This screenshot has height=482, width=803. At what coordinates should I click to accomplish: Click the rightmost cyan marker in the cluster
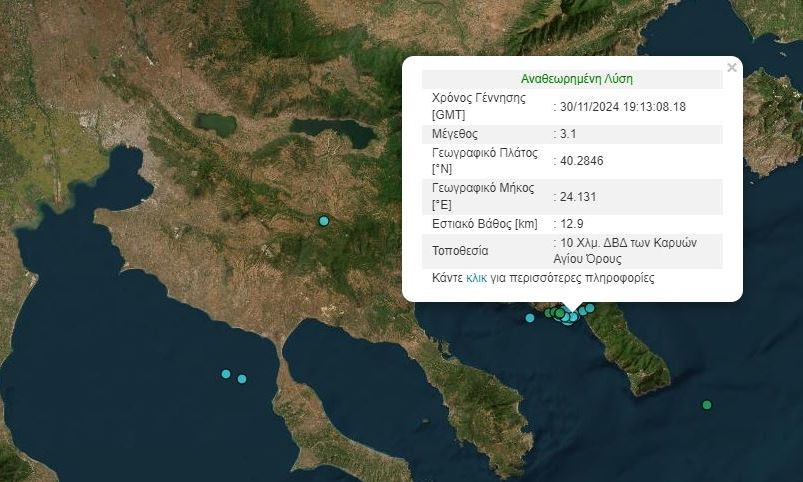(590, 308)
